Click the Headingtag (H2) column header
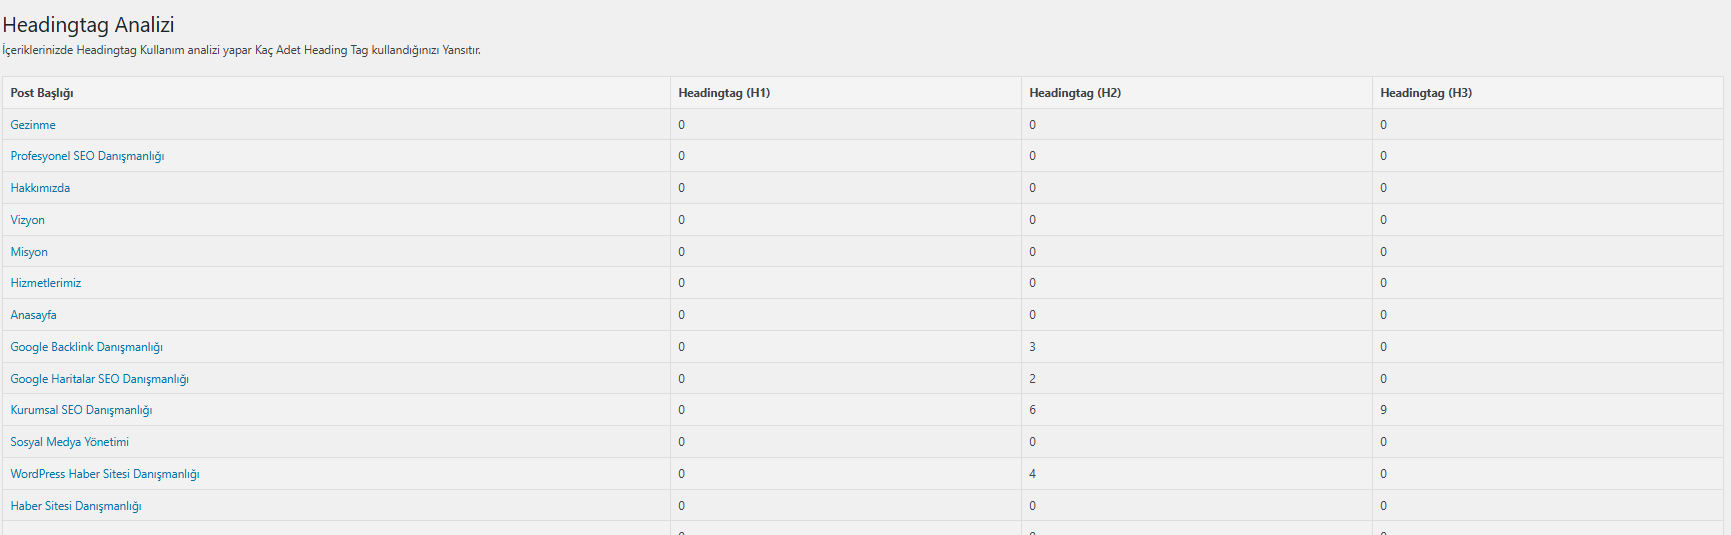1731x535 pixels. tap(1075, 93)
